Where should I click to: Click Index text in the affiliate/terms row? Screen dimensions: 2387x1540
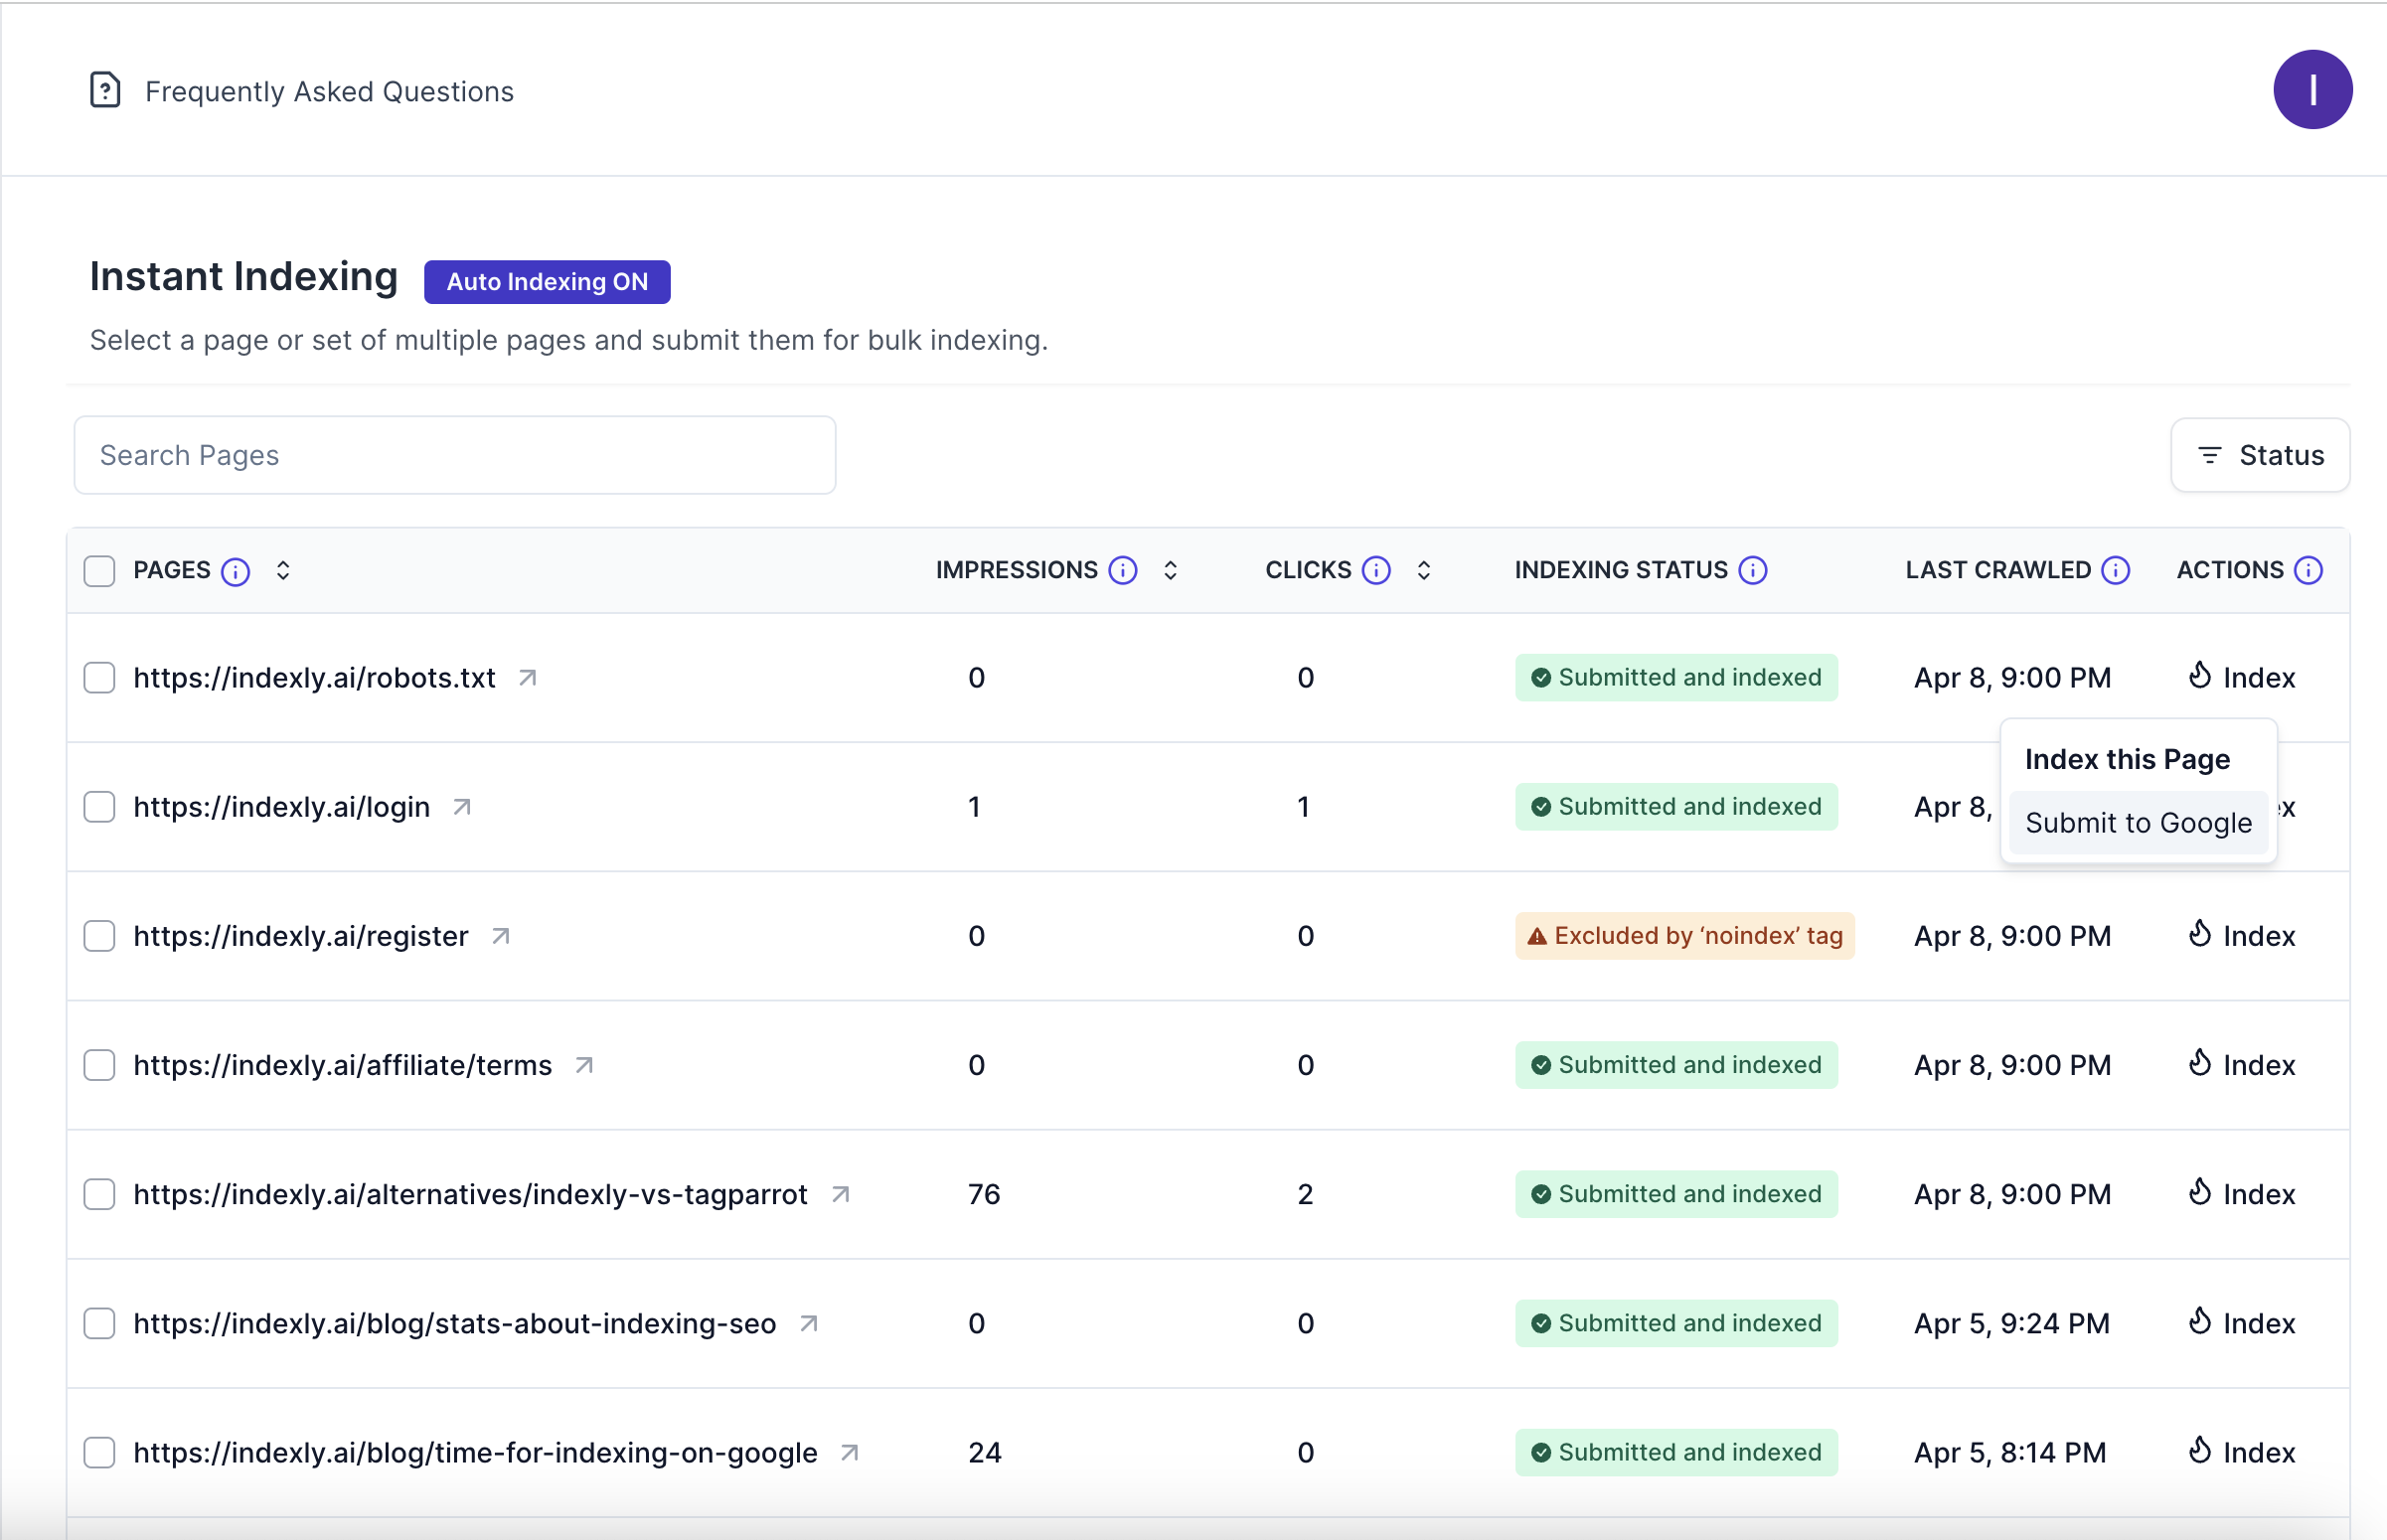pos(2259,1065)
